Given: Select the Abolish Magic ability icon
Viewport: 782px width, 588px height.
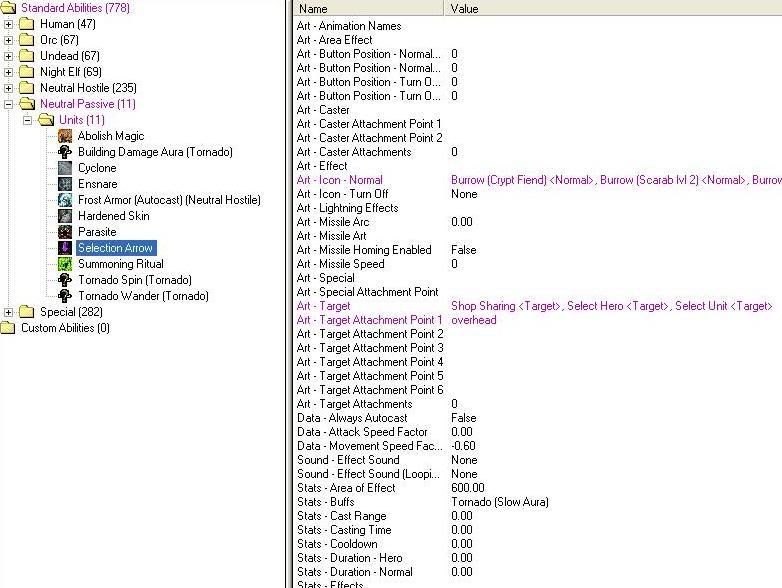Looking at the screenshot, I should [65, 136].
